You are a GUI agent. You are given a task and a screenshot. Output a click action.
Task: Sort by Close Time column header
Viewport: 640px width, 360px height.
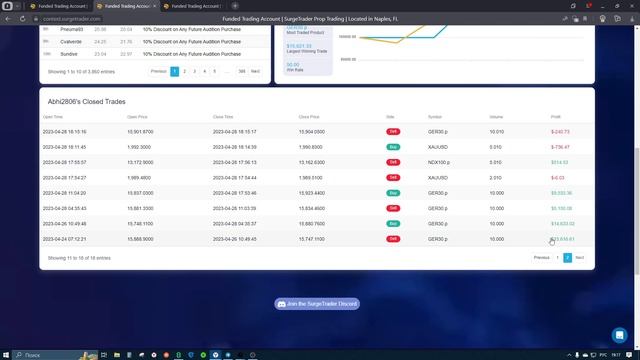click(x=223, y=117)
